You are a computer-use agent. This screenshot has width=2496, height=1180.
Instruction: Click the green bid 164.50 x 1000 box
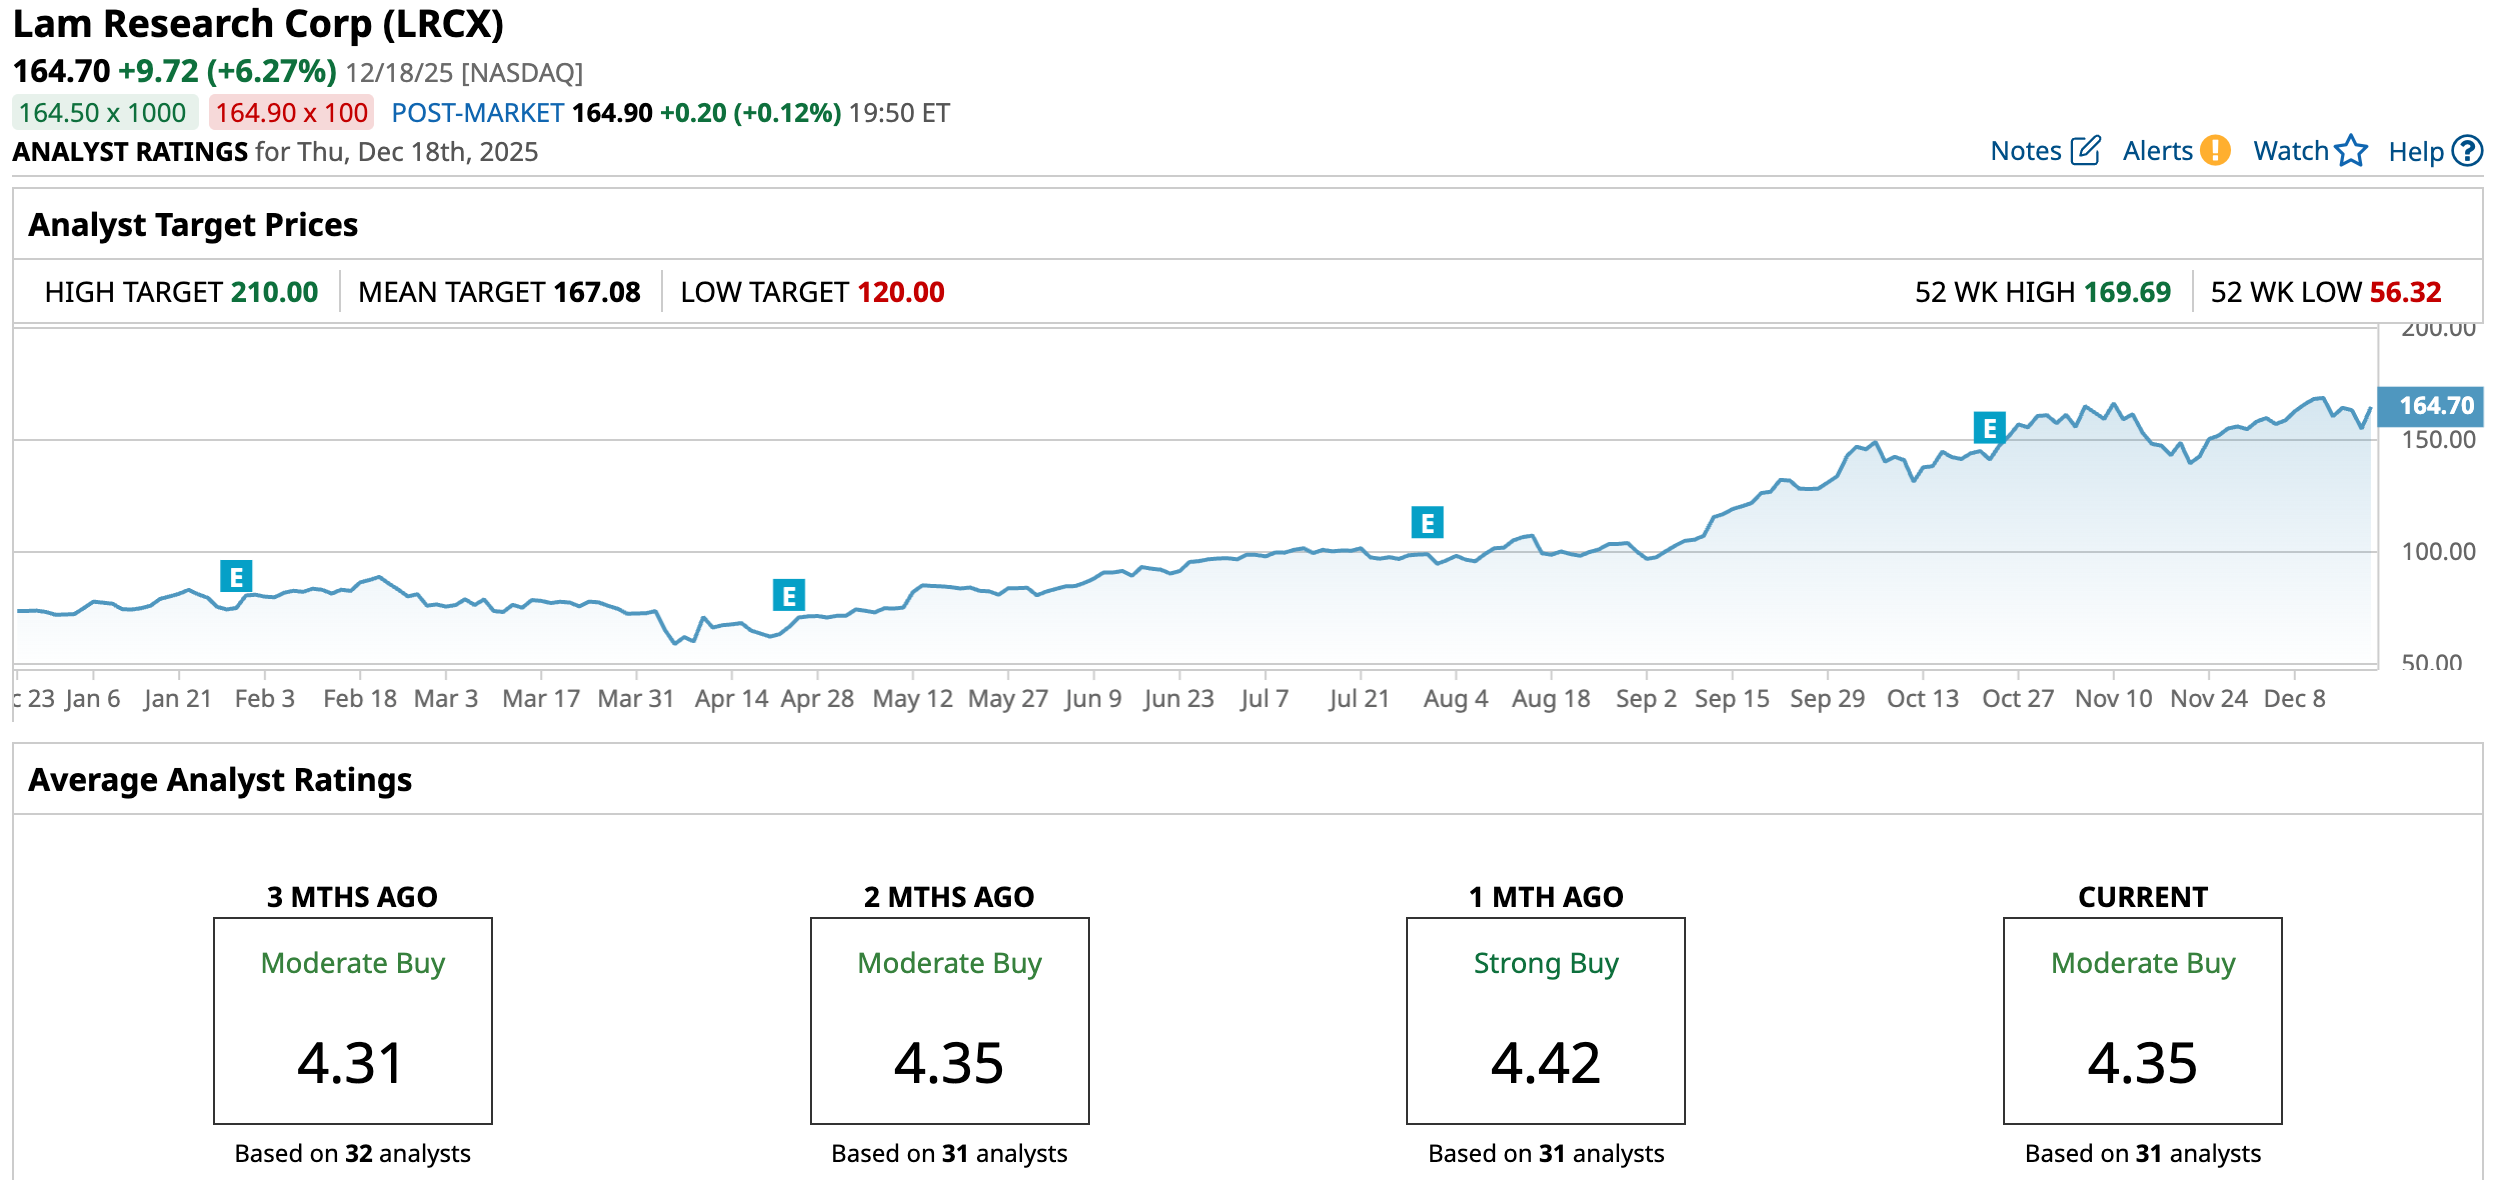[103, 113]
